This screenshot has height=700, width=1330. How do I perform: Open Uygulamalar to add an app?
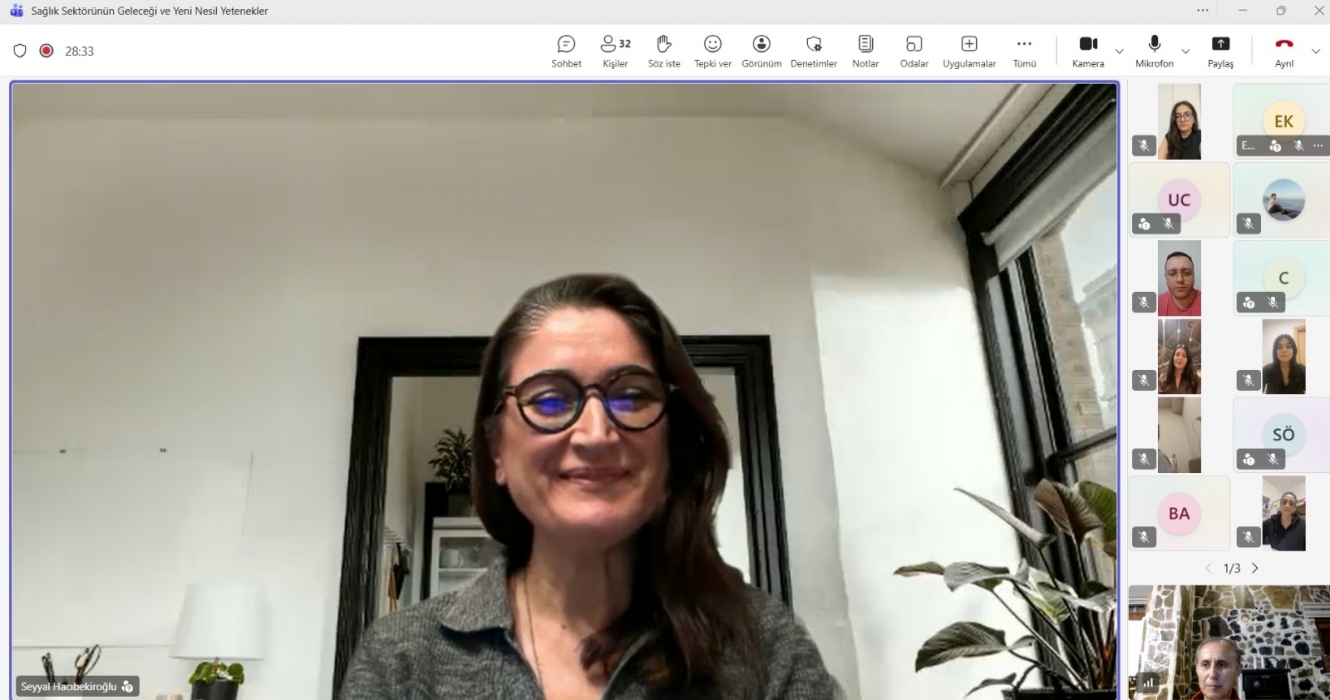click(969, 51)
